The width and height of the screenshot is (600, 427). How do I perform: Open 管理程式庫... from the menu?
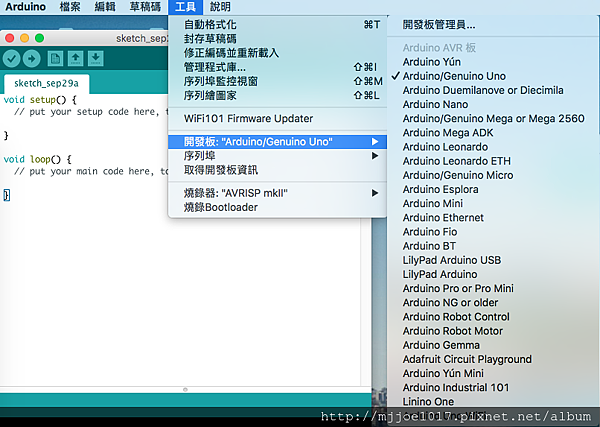tap(277, 67)
